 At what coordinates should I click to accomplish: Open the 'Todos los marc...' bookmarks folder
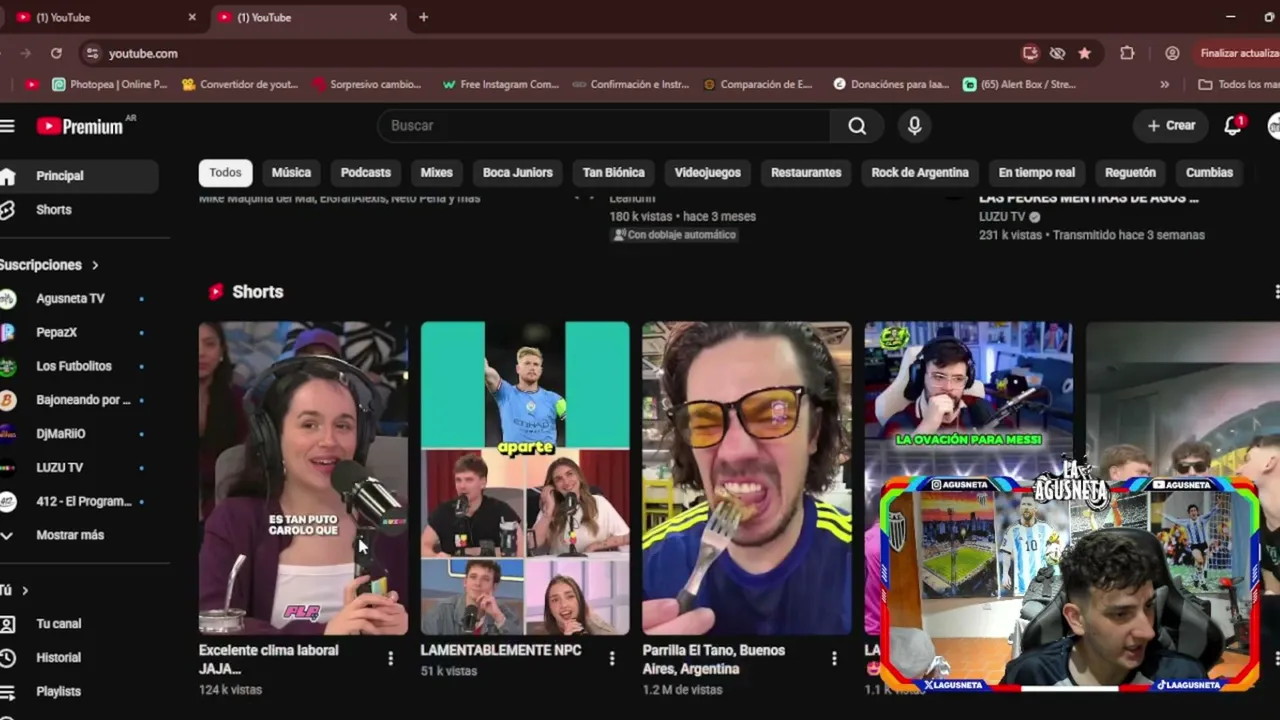click(1238, 84)
